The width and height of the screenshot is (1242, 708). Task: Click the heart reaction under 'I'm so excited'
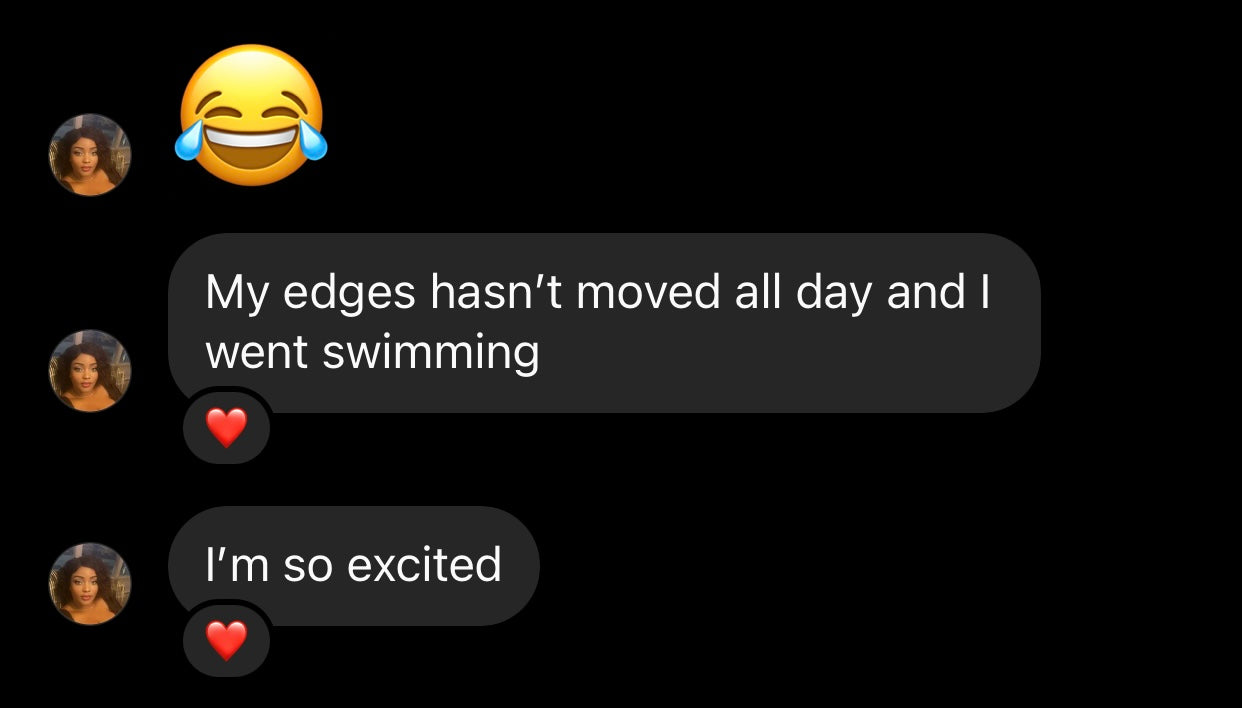pyautogui.click(x=226, y=640)
